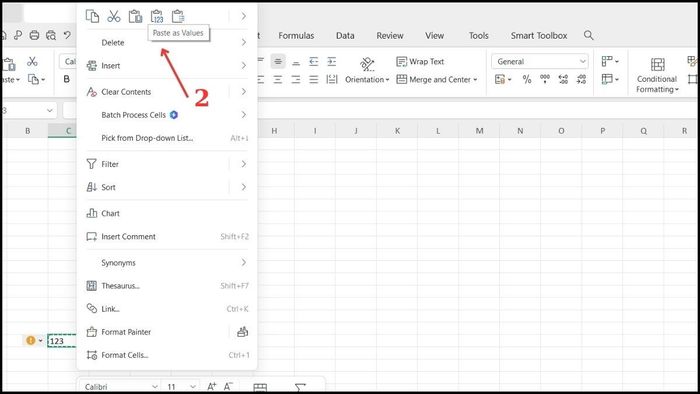Select Pick from Drop-down List
Image resolution: width=700 pixels, height=394 pixels.
167,138
